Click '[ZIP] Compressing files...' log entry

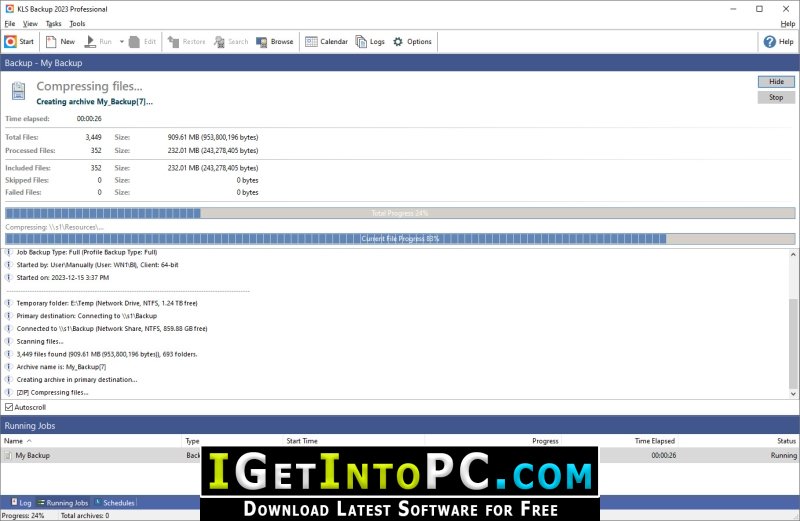[x=52, y=392]
